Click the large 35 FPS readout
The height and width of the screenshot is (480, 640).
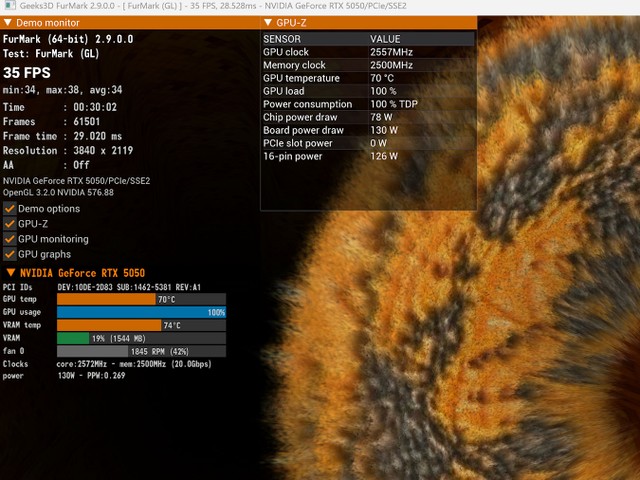(x=27, y=73)
